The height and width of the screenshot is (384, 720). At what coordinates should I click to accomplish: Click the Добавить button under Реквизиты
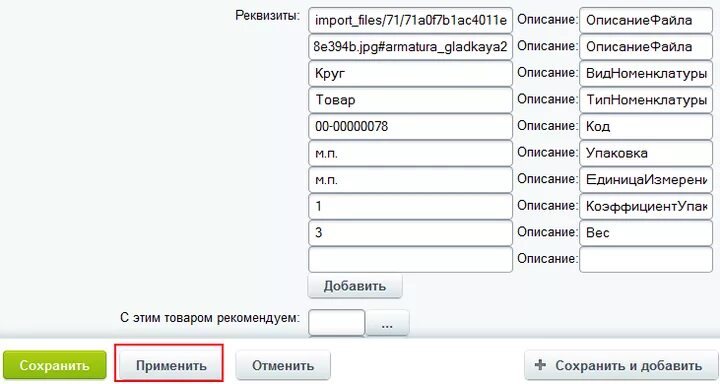tap(355, 286)
